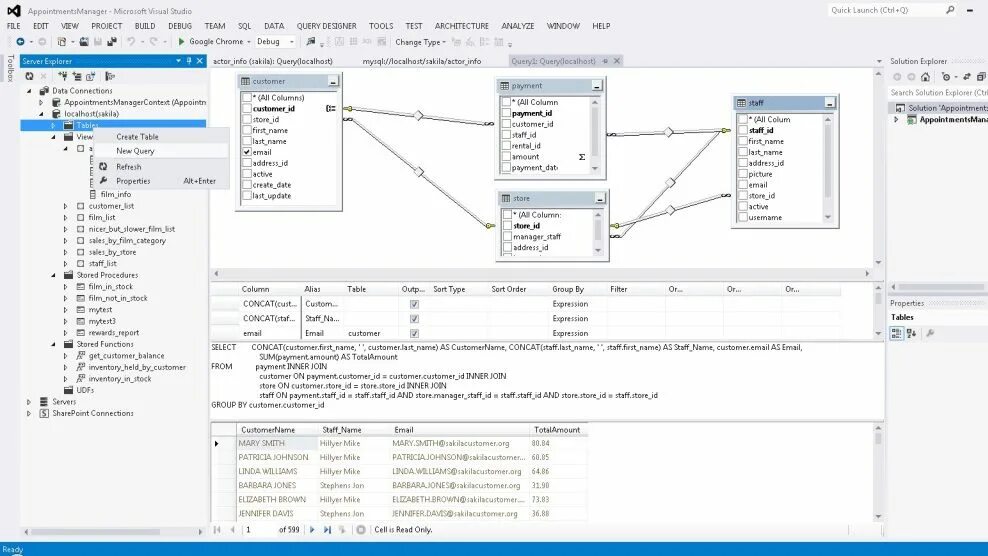988x556 pixels.
Task: Minimize the payment table box
Action: pos(597,86)
